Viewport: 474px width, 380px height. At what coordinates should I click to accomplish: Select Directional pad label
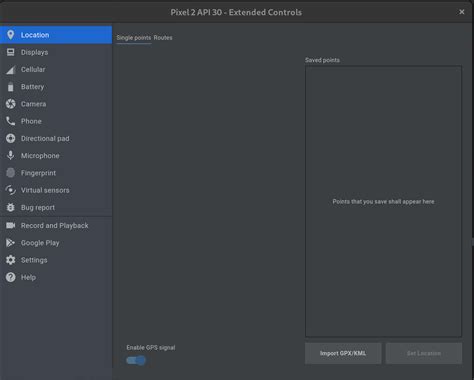45,139
